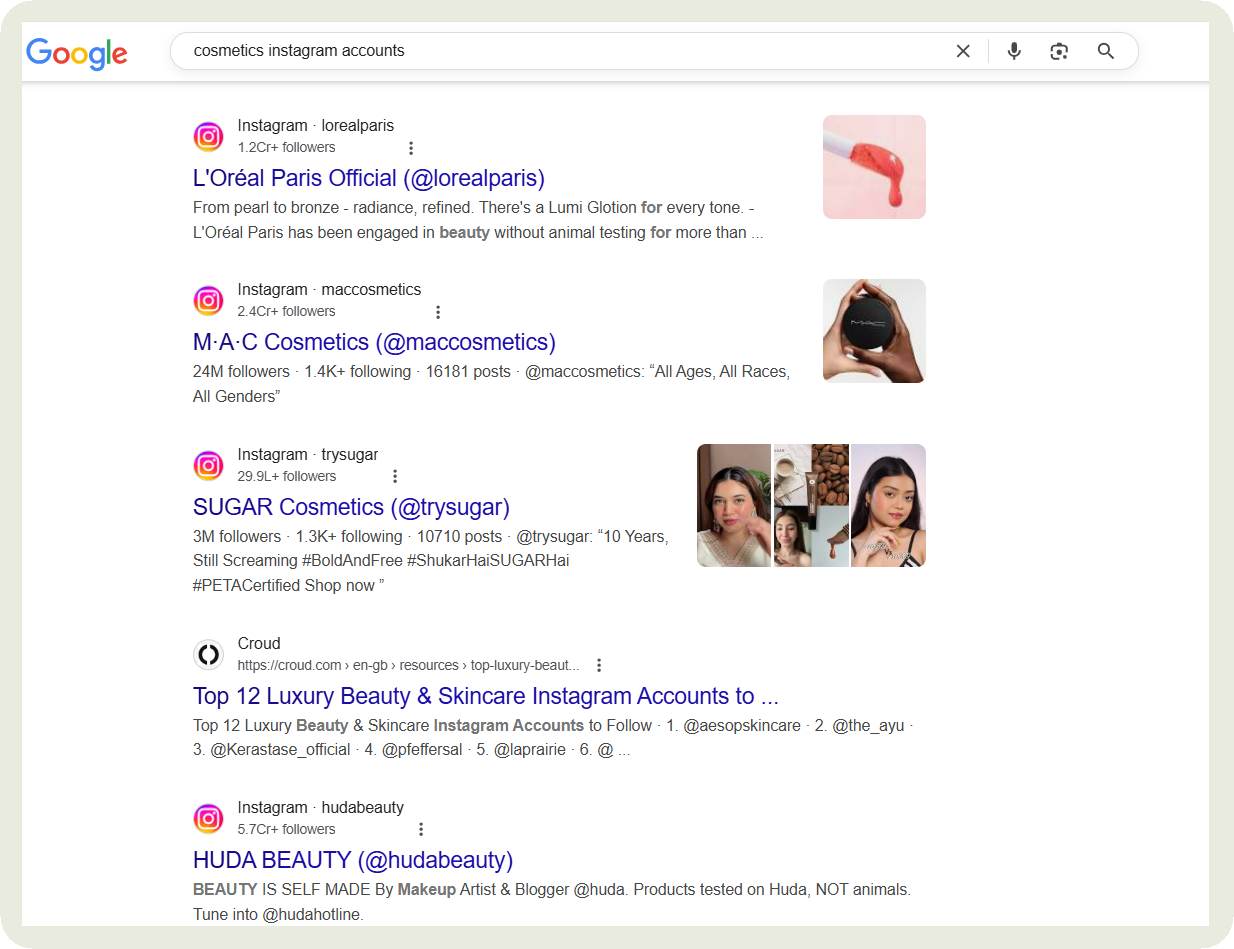Open M·A·C Cosmetics Instagram link
The height and width of the screenshot is (949, 1234).
373,342
